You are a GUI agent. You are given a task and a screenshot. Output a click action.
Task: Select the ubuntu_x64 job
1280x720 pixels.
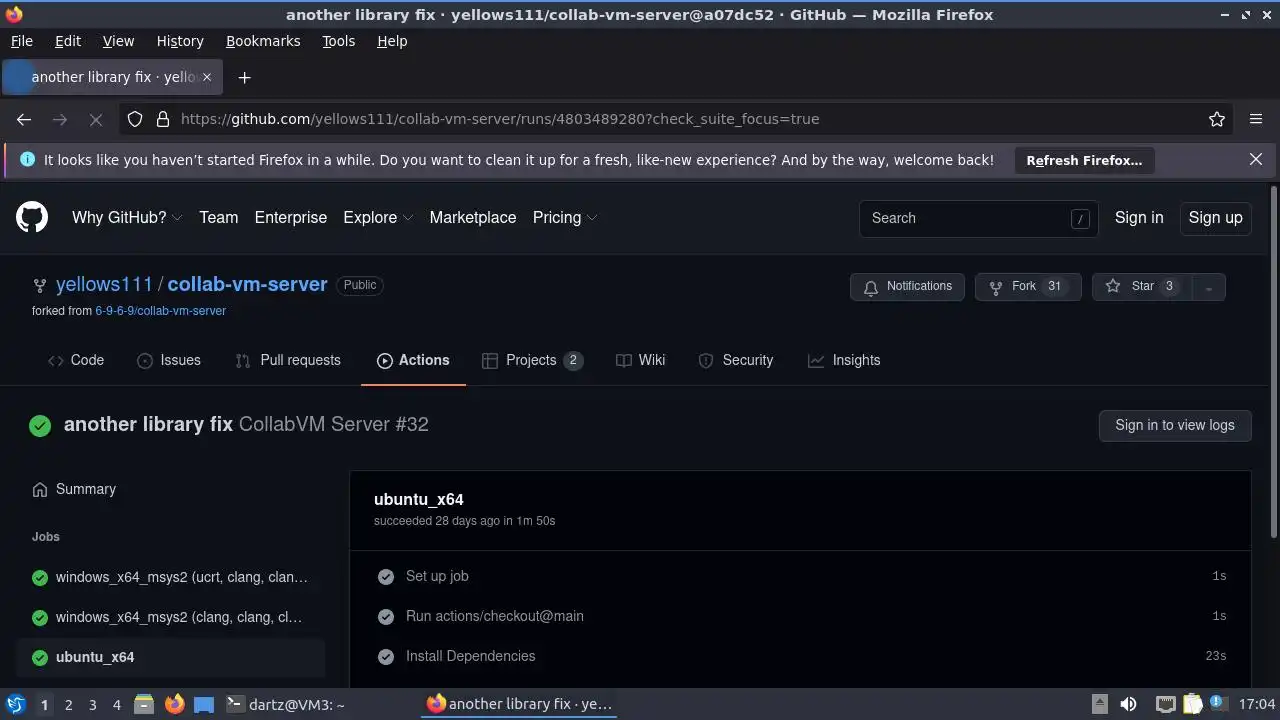(170, 657)
